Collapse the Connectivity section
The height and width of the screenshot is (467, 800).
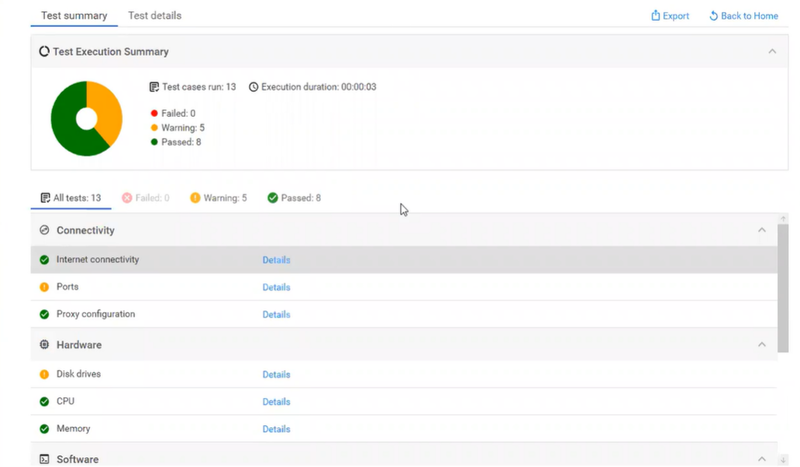pyautogui.click(x=762, y=231)
